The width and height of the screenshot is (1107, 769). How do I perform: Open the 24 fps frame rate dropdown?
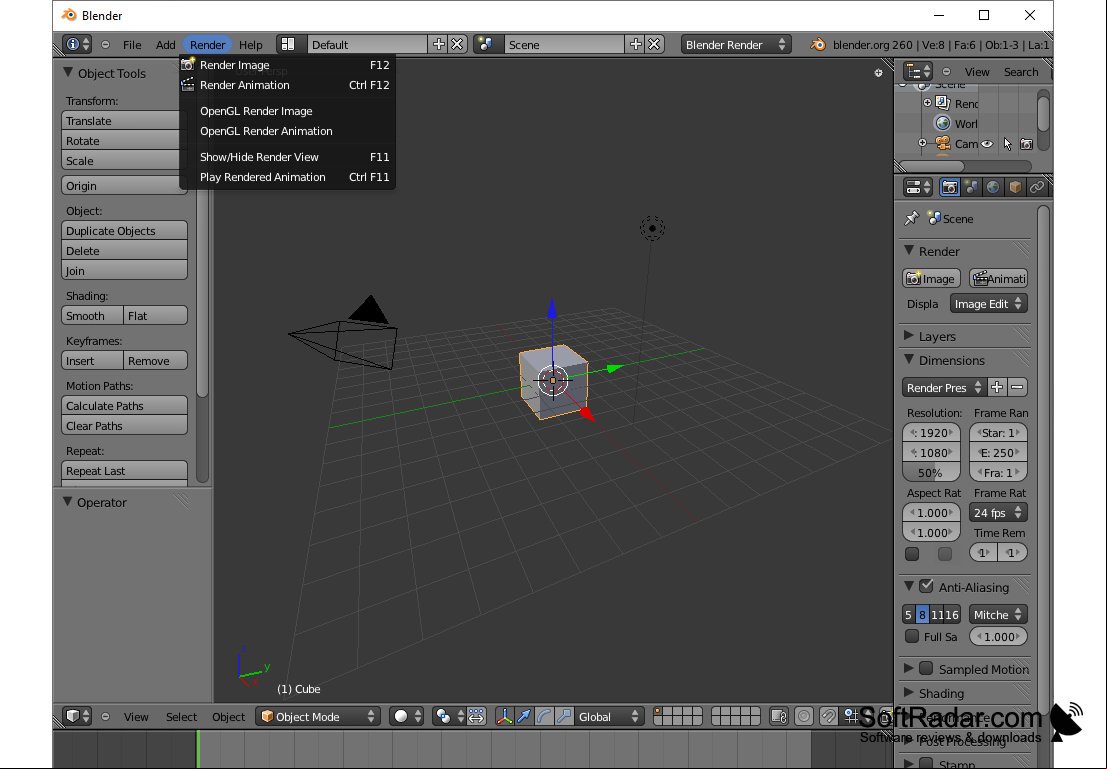998,513
